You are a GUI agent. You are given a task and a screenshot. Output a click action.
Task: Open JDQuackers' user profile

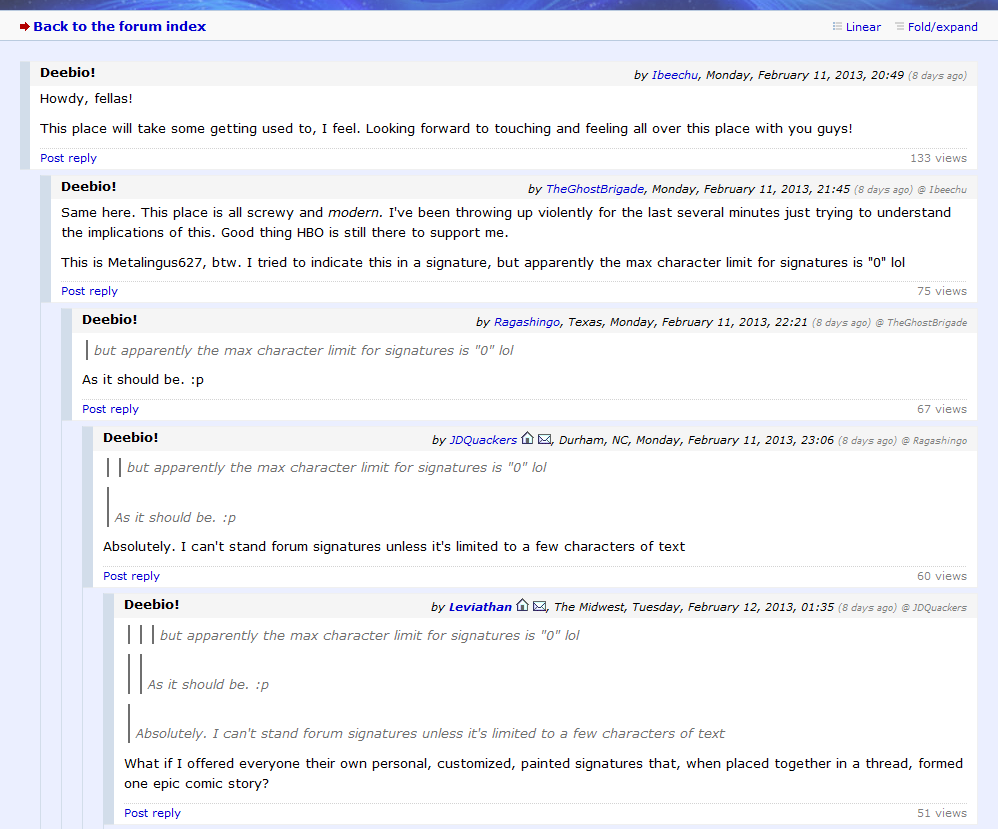(x=483, y=440)
